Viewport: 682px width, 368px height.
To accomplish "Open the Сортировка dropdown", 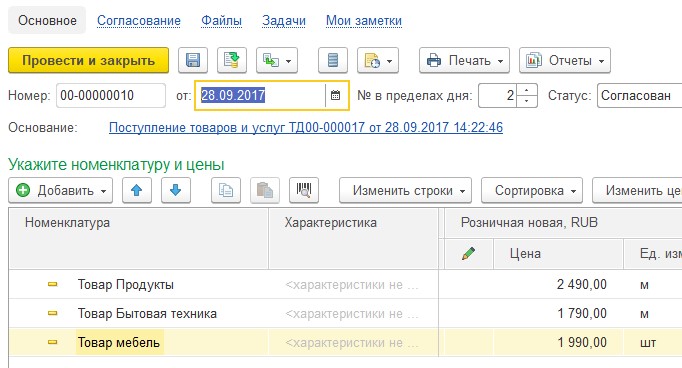I will pos(532,190).
